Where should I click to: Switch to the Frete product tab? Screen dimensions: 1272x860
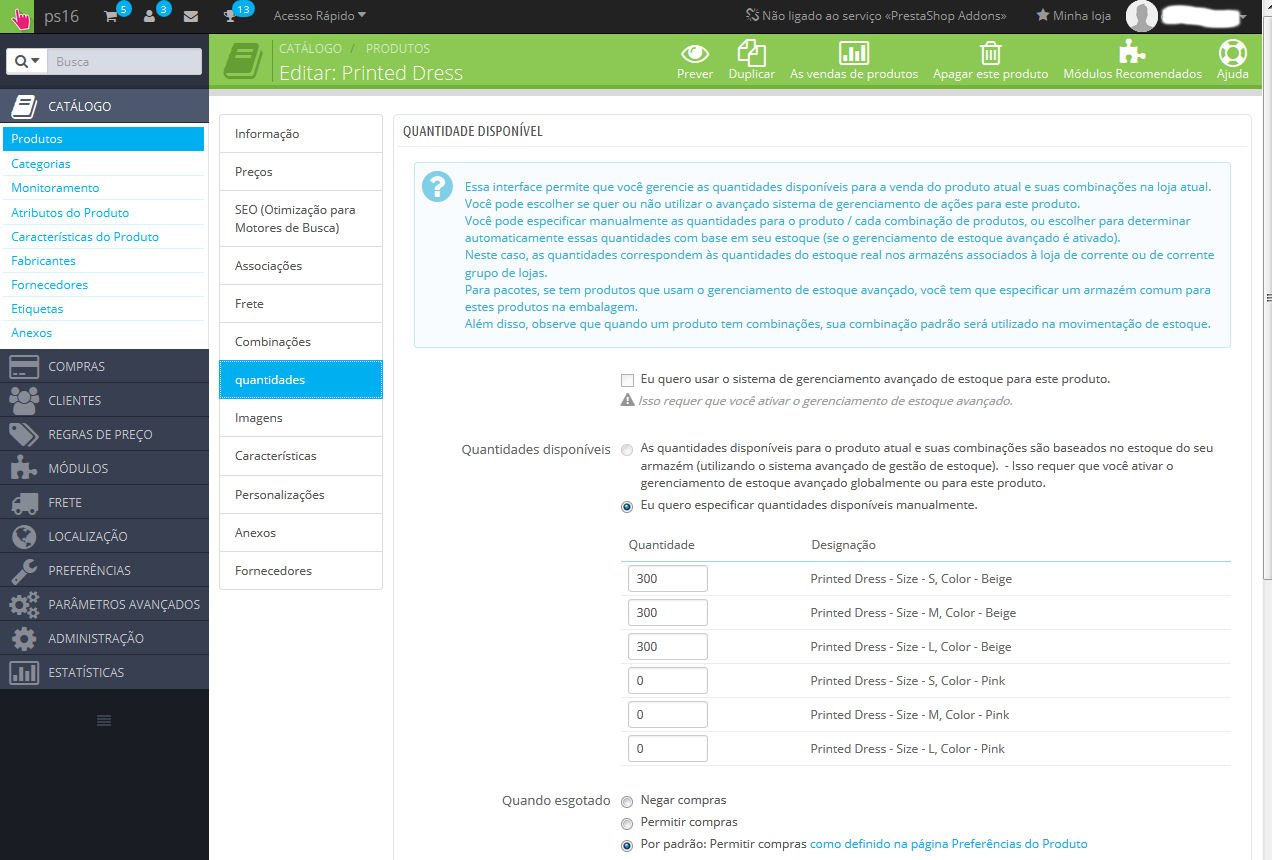[x=301, y=304]
